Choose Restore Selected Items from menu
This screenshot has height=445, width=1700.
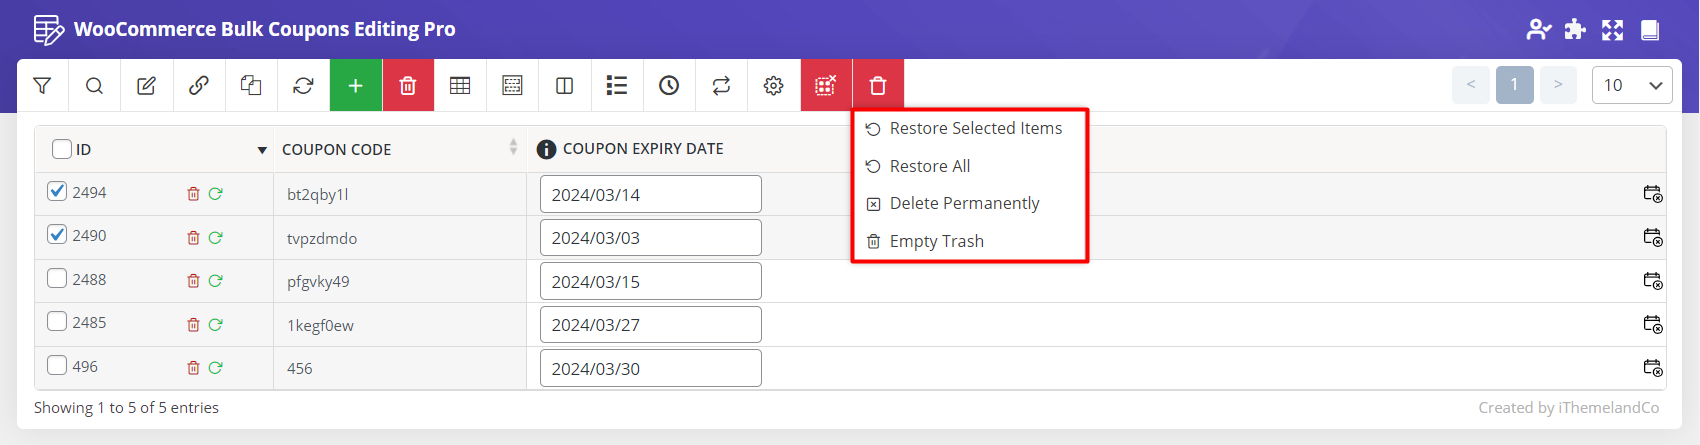975,128
